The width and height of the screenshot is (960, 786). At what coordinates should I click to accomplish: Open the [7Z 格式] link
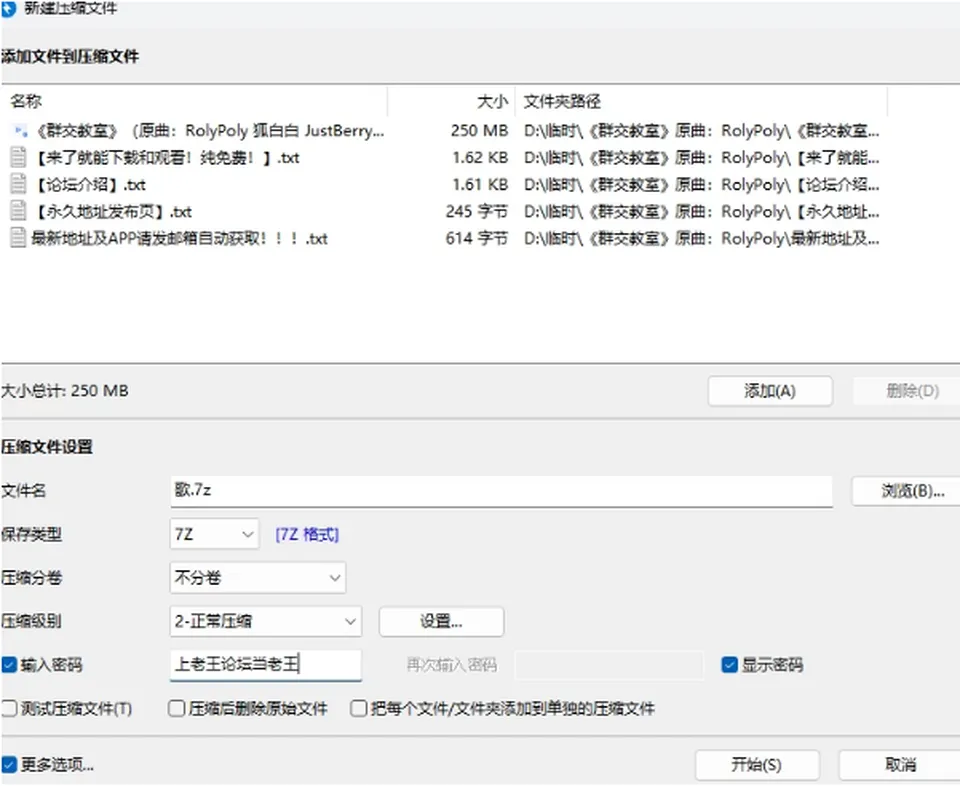307,534
